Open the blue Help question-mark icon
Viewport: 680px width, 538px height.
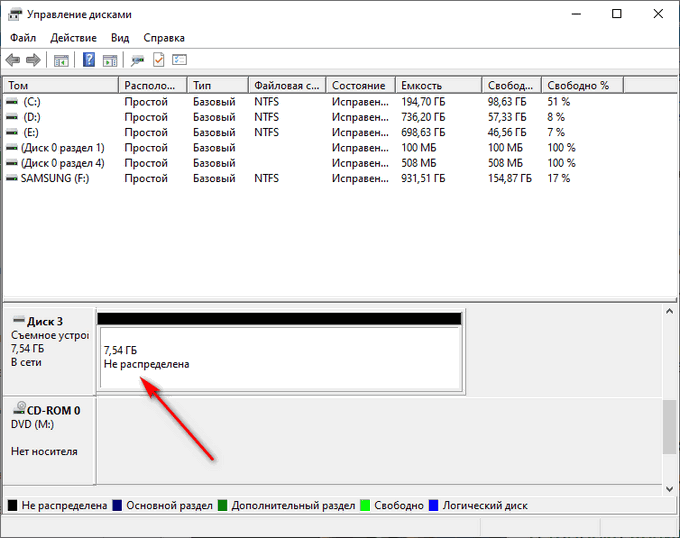click(89, 60)
